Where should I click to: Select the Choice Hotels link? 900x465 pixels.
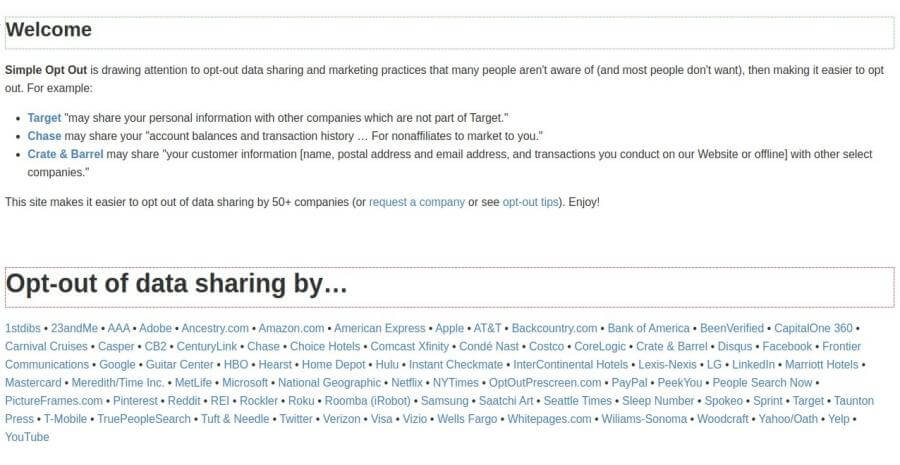tap(325, 347)
